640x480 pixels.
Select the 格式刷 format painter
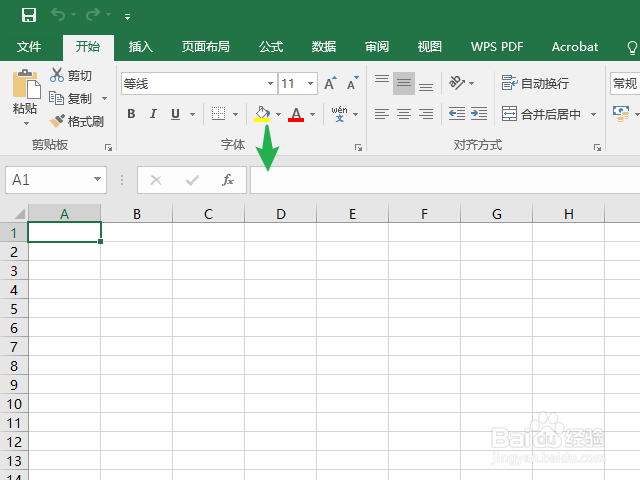tap(77, 121)
